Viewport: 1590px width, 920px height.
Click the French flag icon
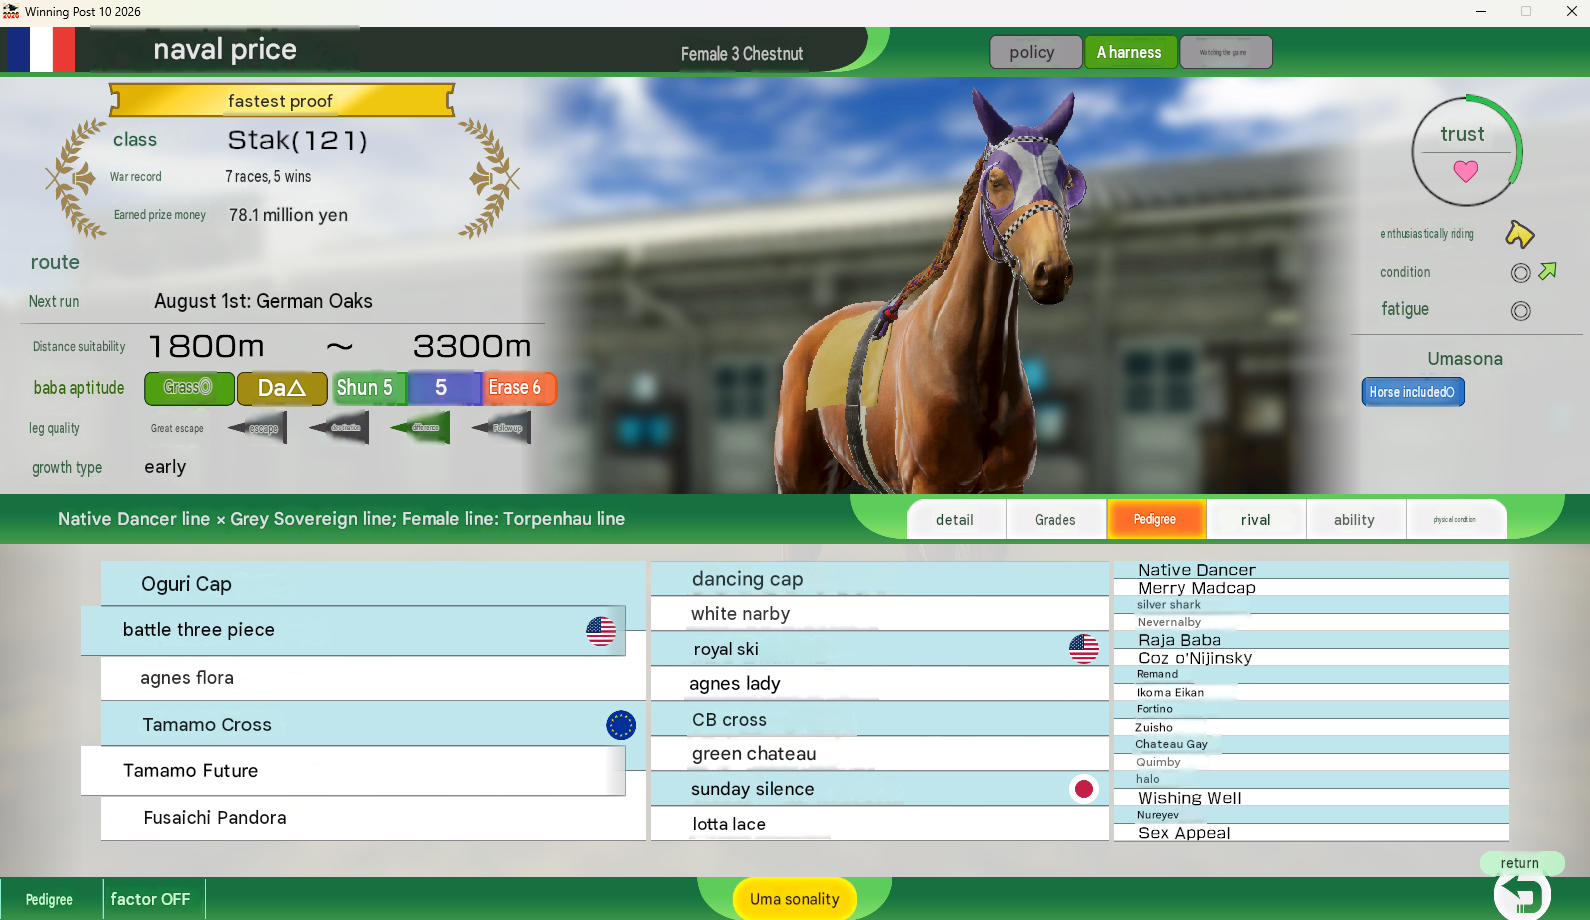pyautogui.click(x=41, y=49)
